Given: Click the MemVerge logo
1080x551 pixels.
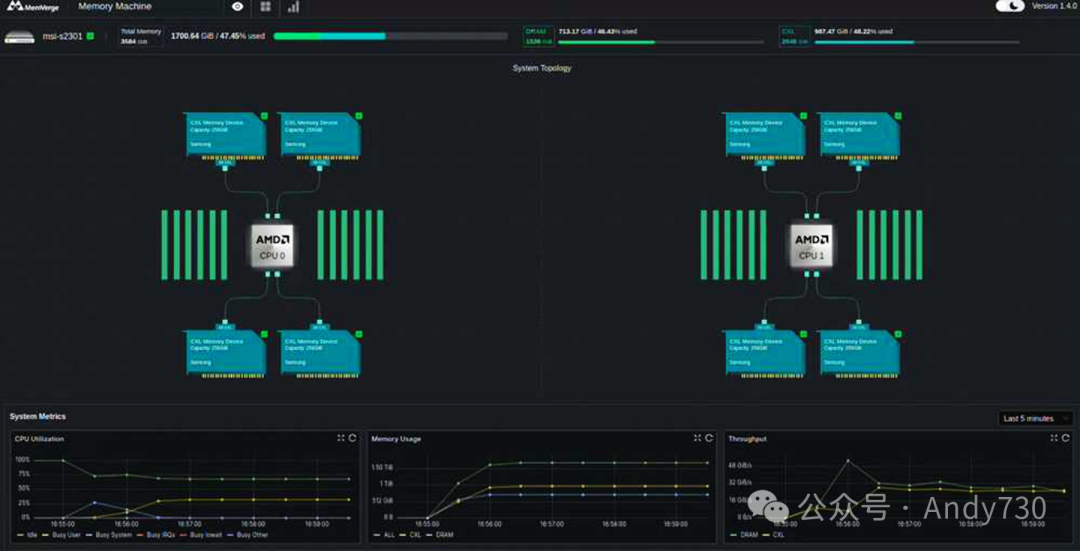Looking at the screenshot, I should click(33, 6).
